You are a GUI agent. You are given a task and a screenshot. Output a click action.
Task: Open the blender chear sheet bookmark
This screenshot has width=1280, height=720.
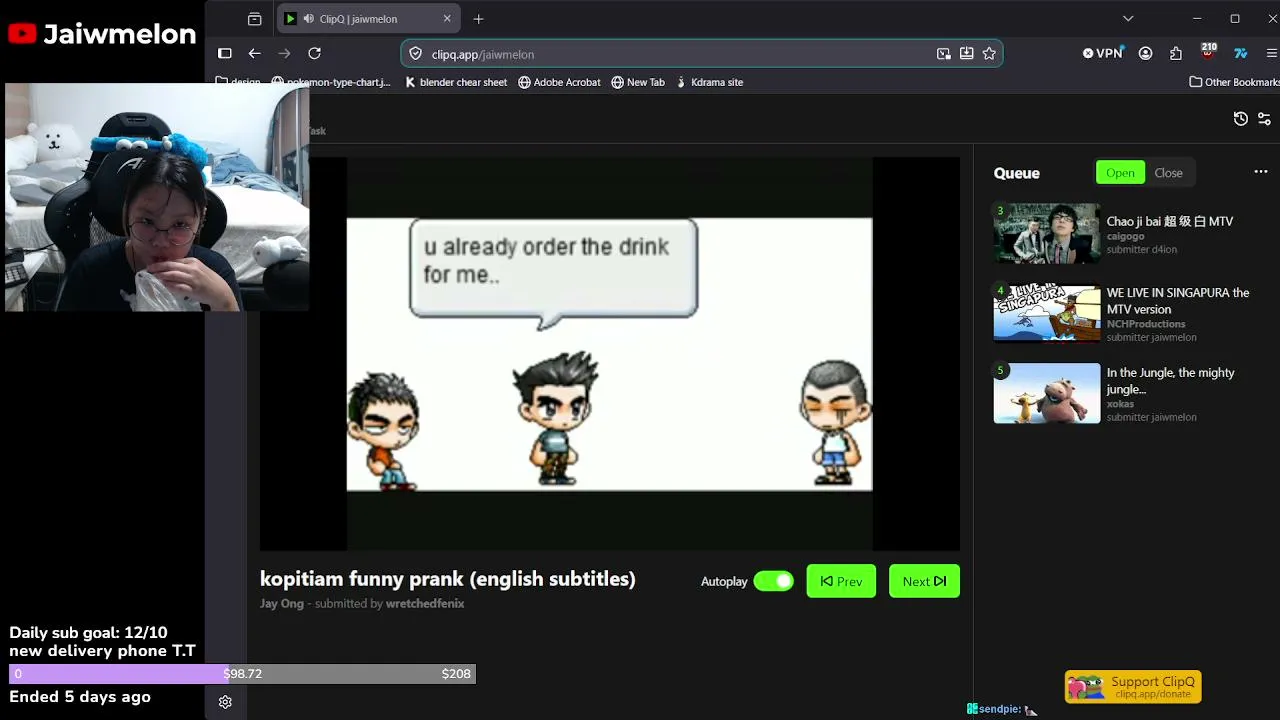click(x=456, y=82)
